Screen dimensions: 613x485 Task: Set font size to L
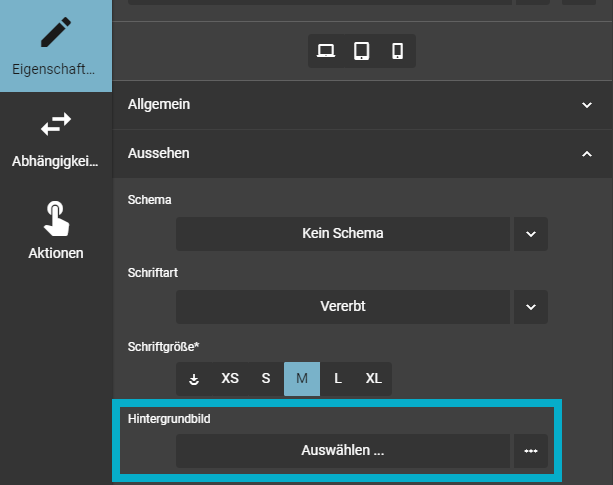click(338, 379)
